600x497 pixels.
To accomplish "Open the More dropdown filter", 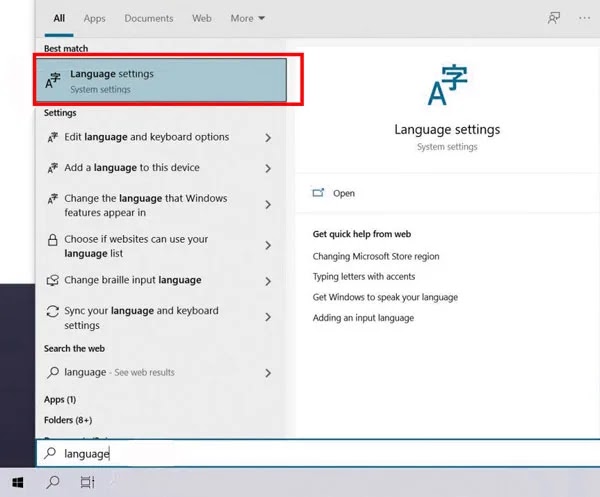I will point(247,18).
